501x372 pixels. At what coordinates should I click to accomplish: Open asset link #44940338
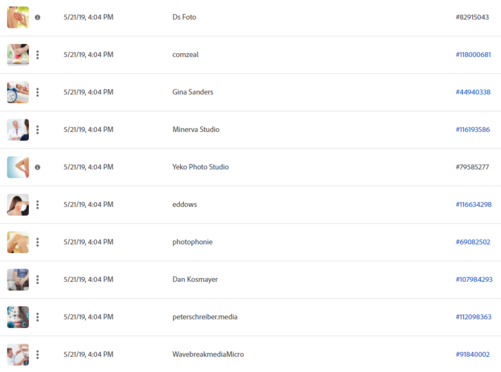click(x=473, y=92)
